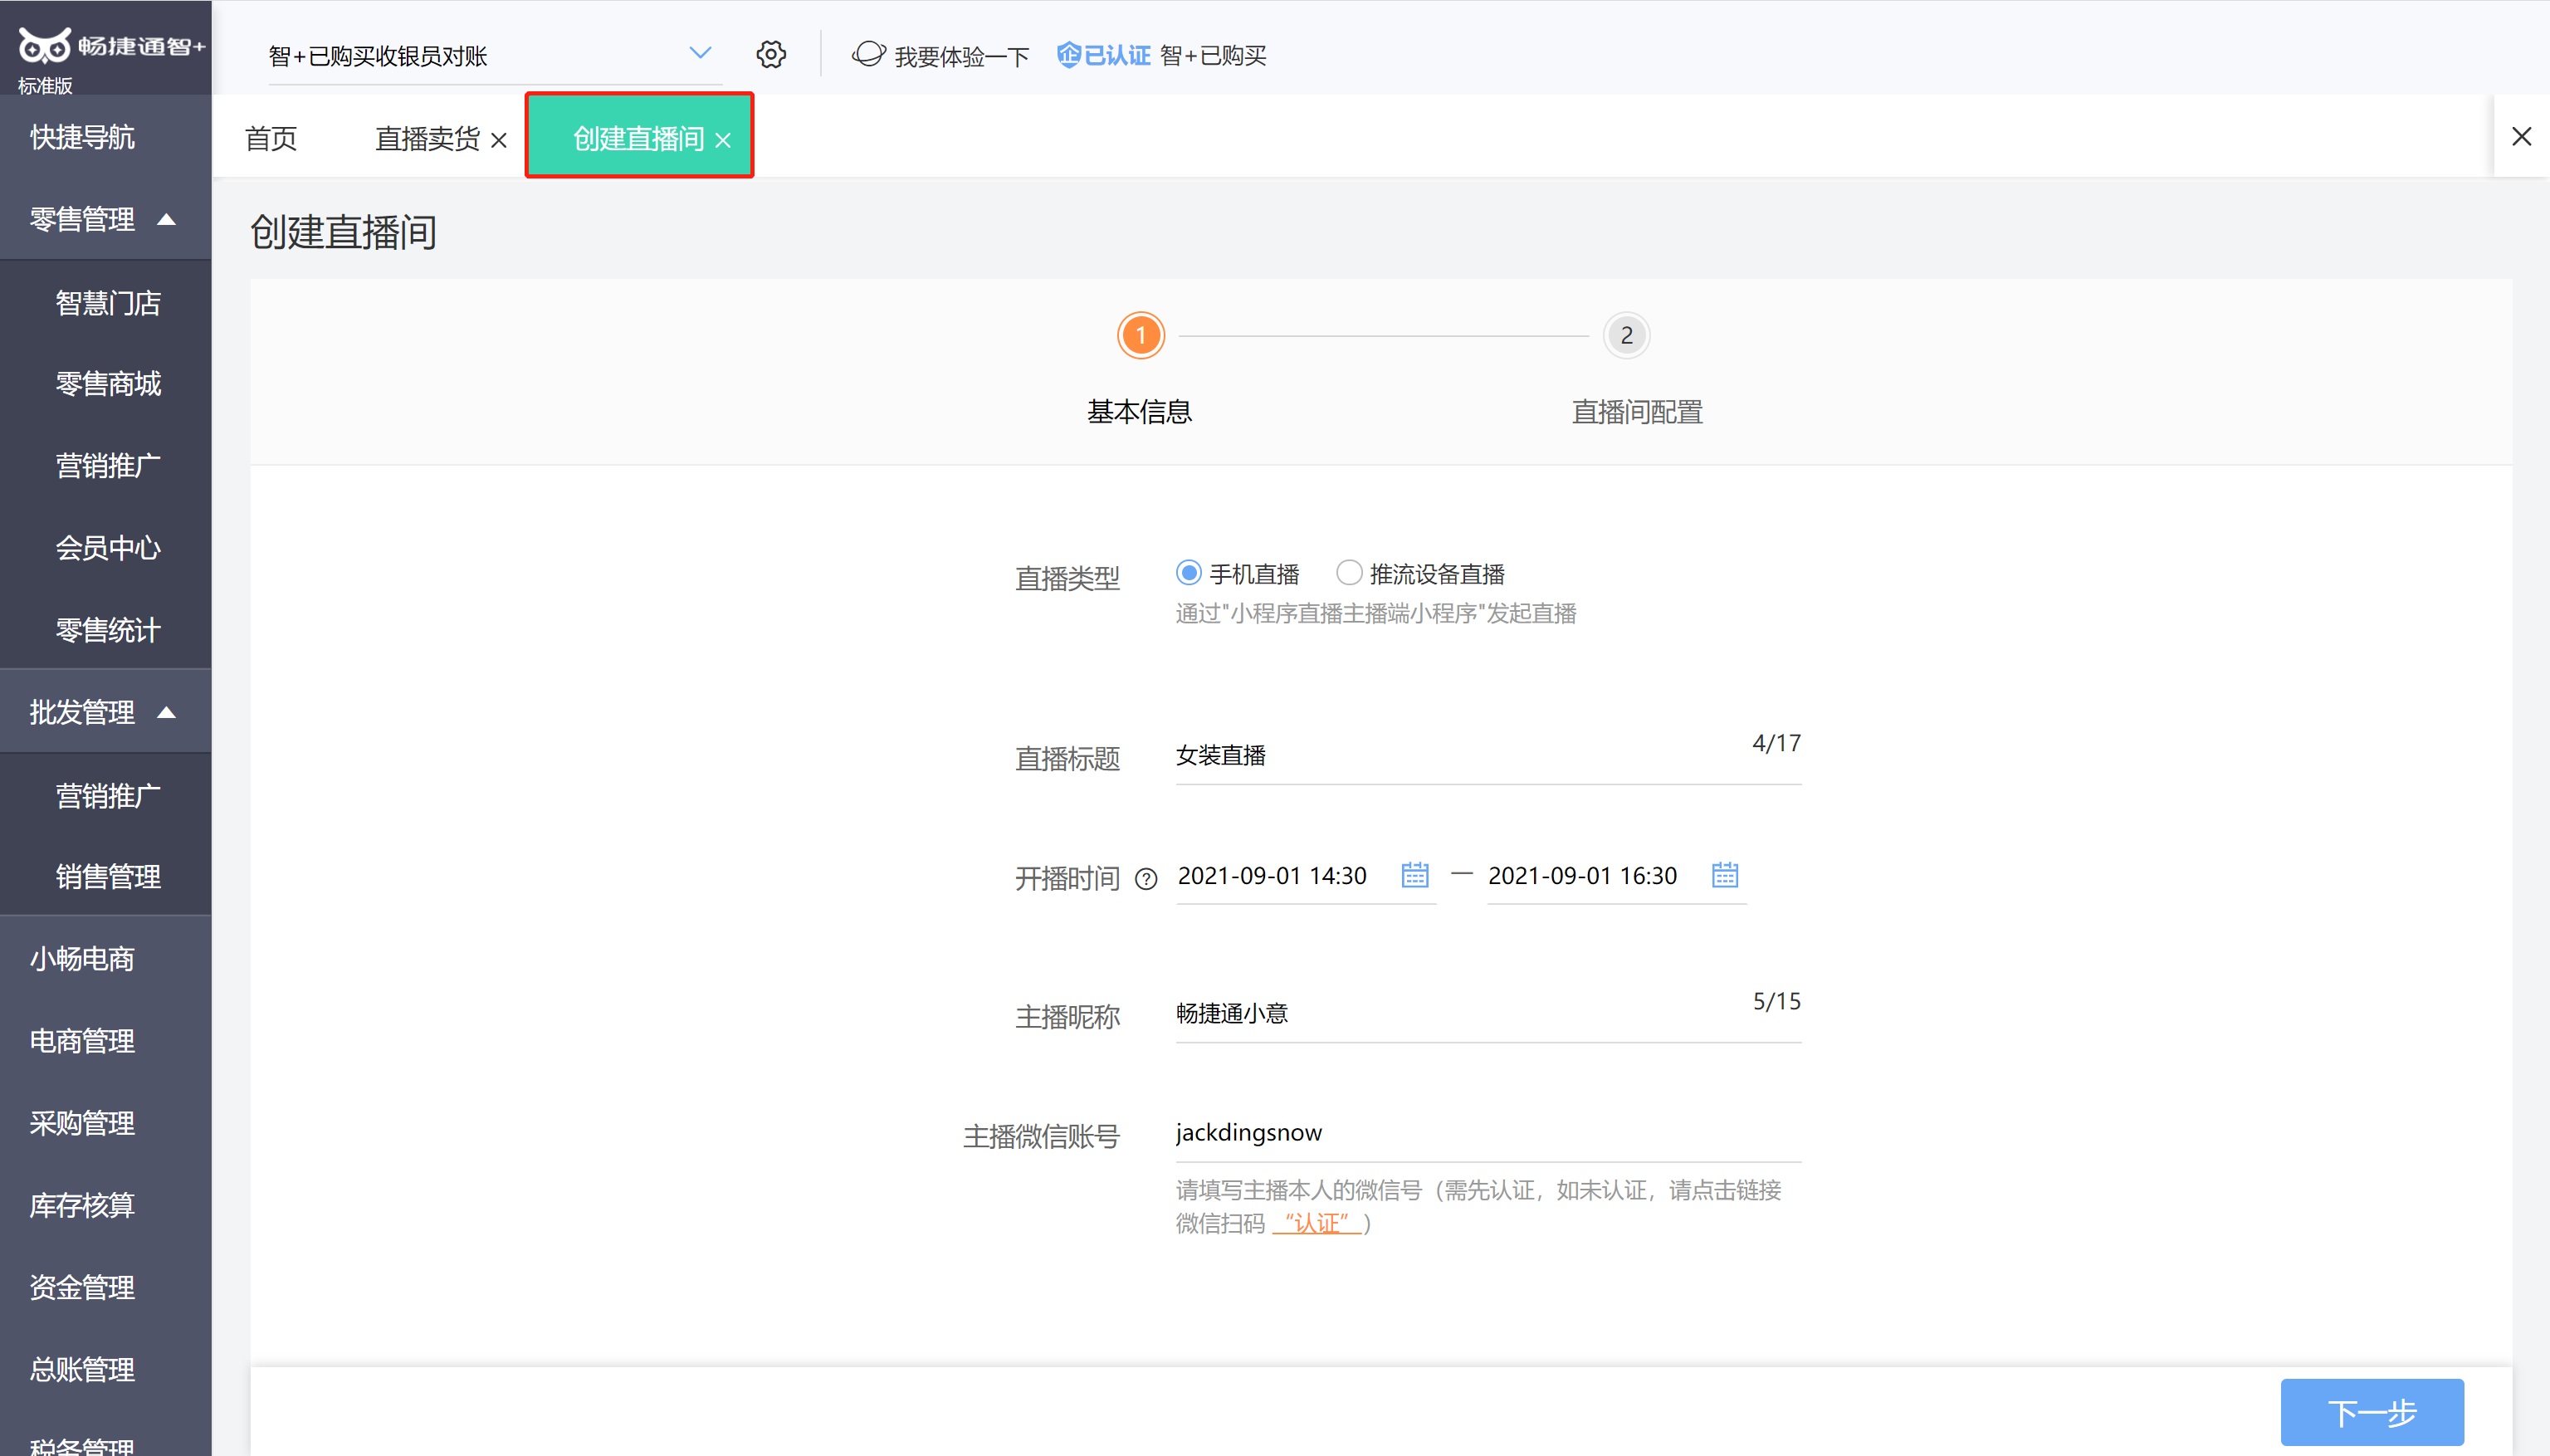
Task: Open 零售商城 in the sidebar
Action: pos(108,384)
